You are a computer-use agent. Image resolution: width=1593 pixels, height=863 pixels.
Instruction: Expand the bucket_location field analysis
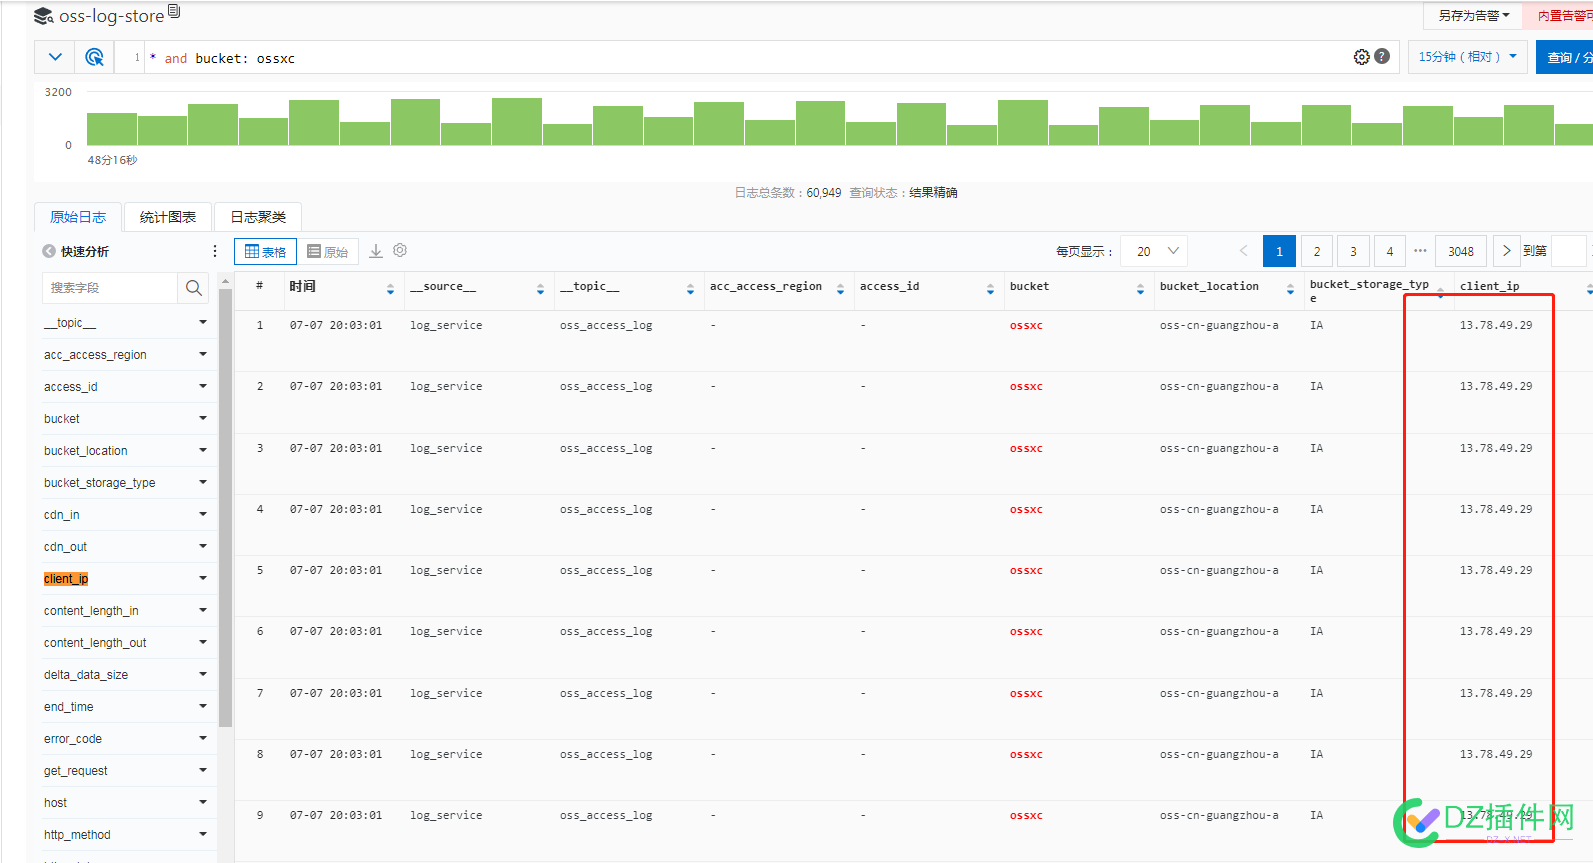coord(203,450)
